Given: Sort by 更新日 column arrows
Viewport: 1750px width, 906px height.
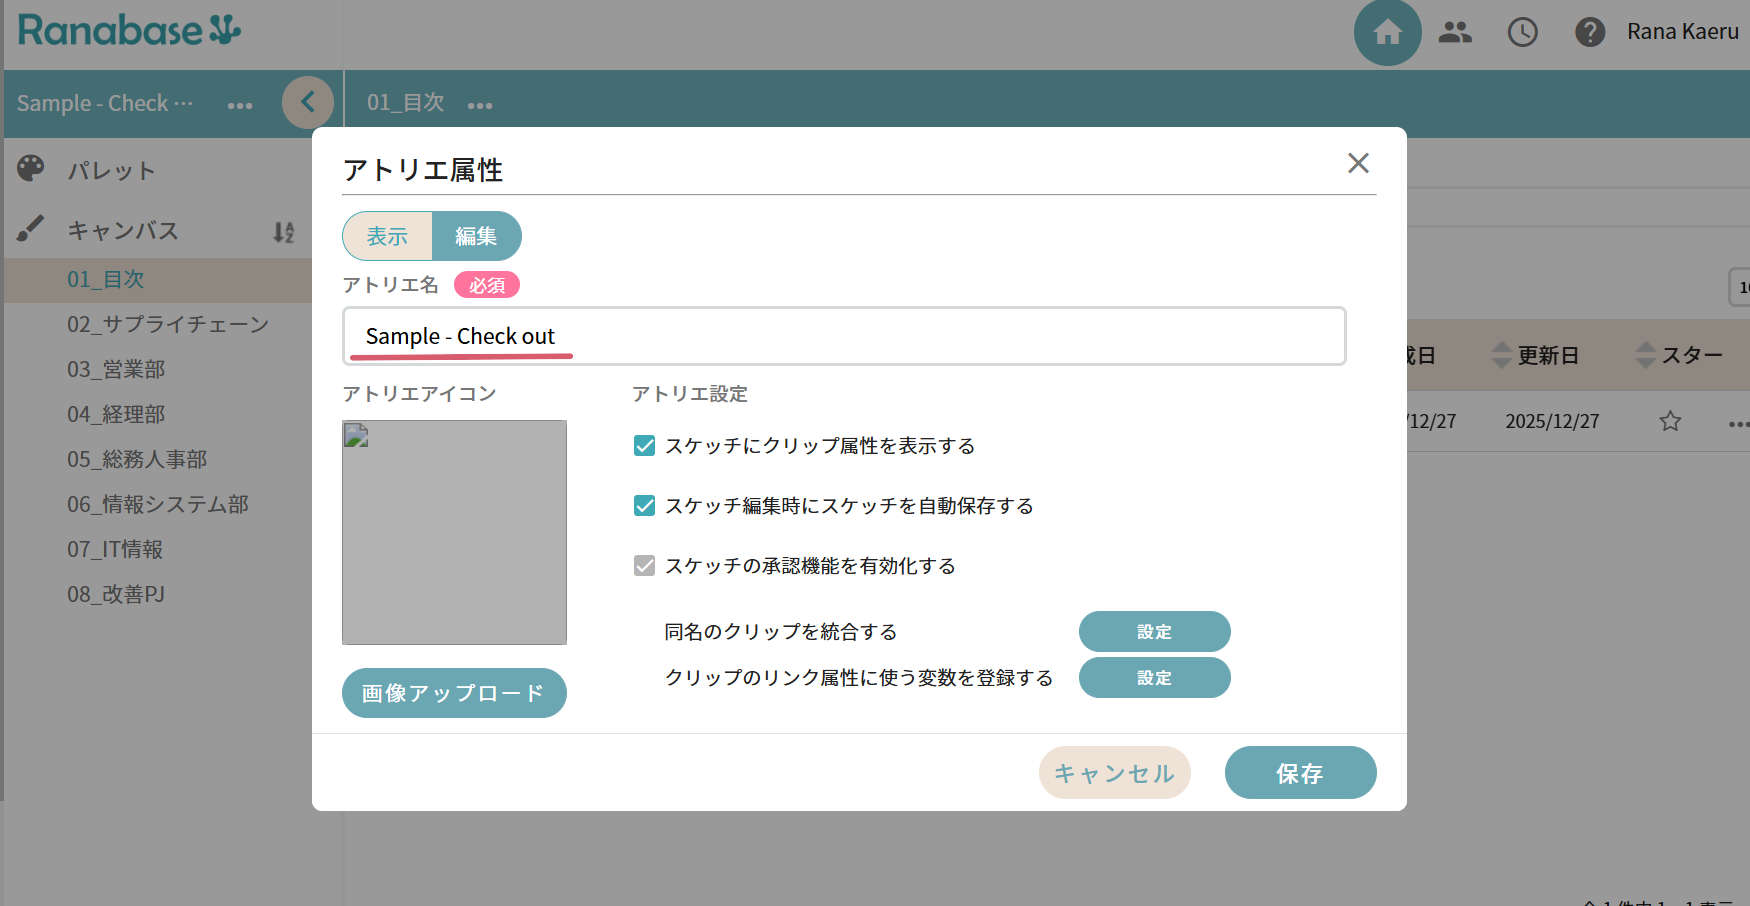Looking at the screenshot, I should [x=1501, y=355].
